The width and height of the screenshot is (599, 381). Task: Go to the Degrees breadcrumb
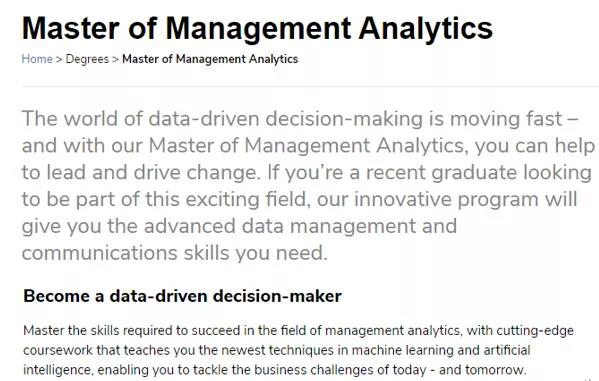coord(87,60)
